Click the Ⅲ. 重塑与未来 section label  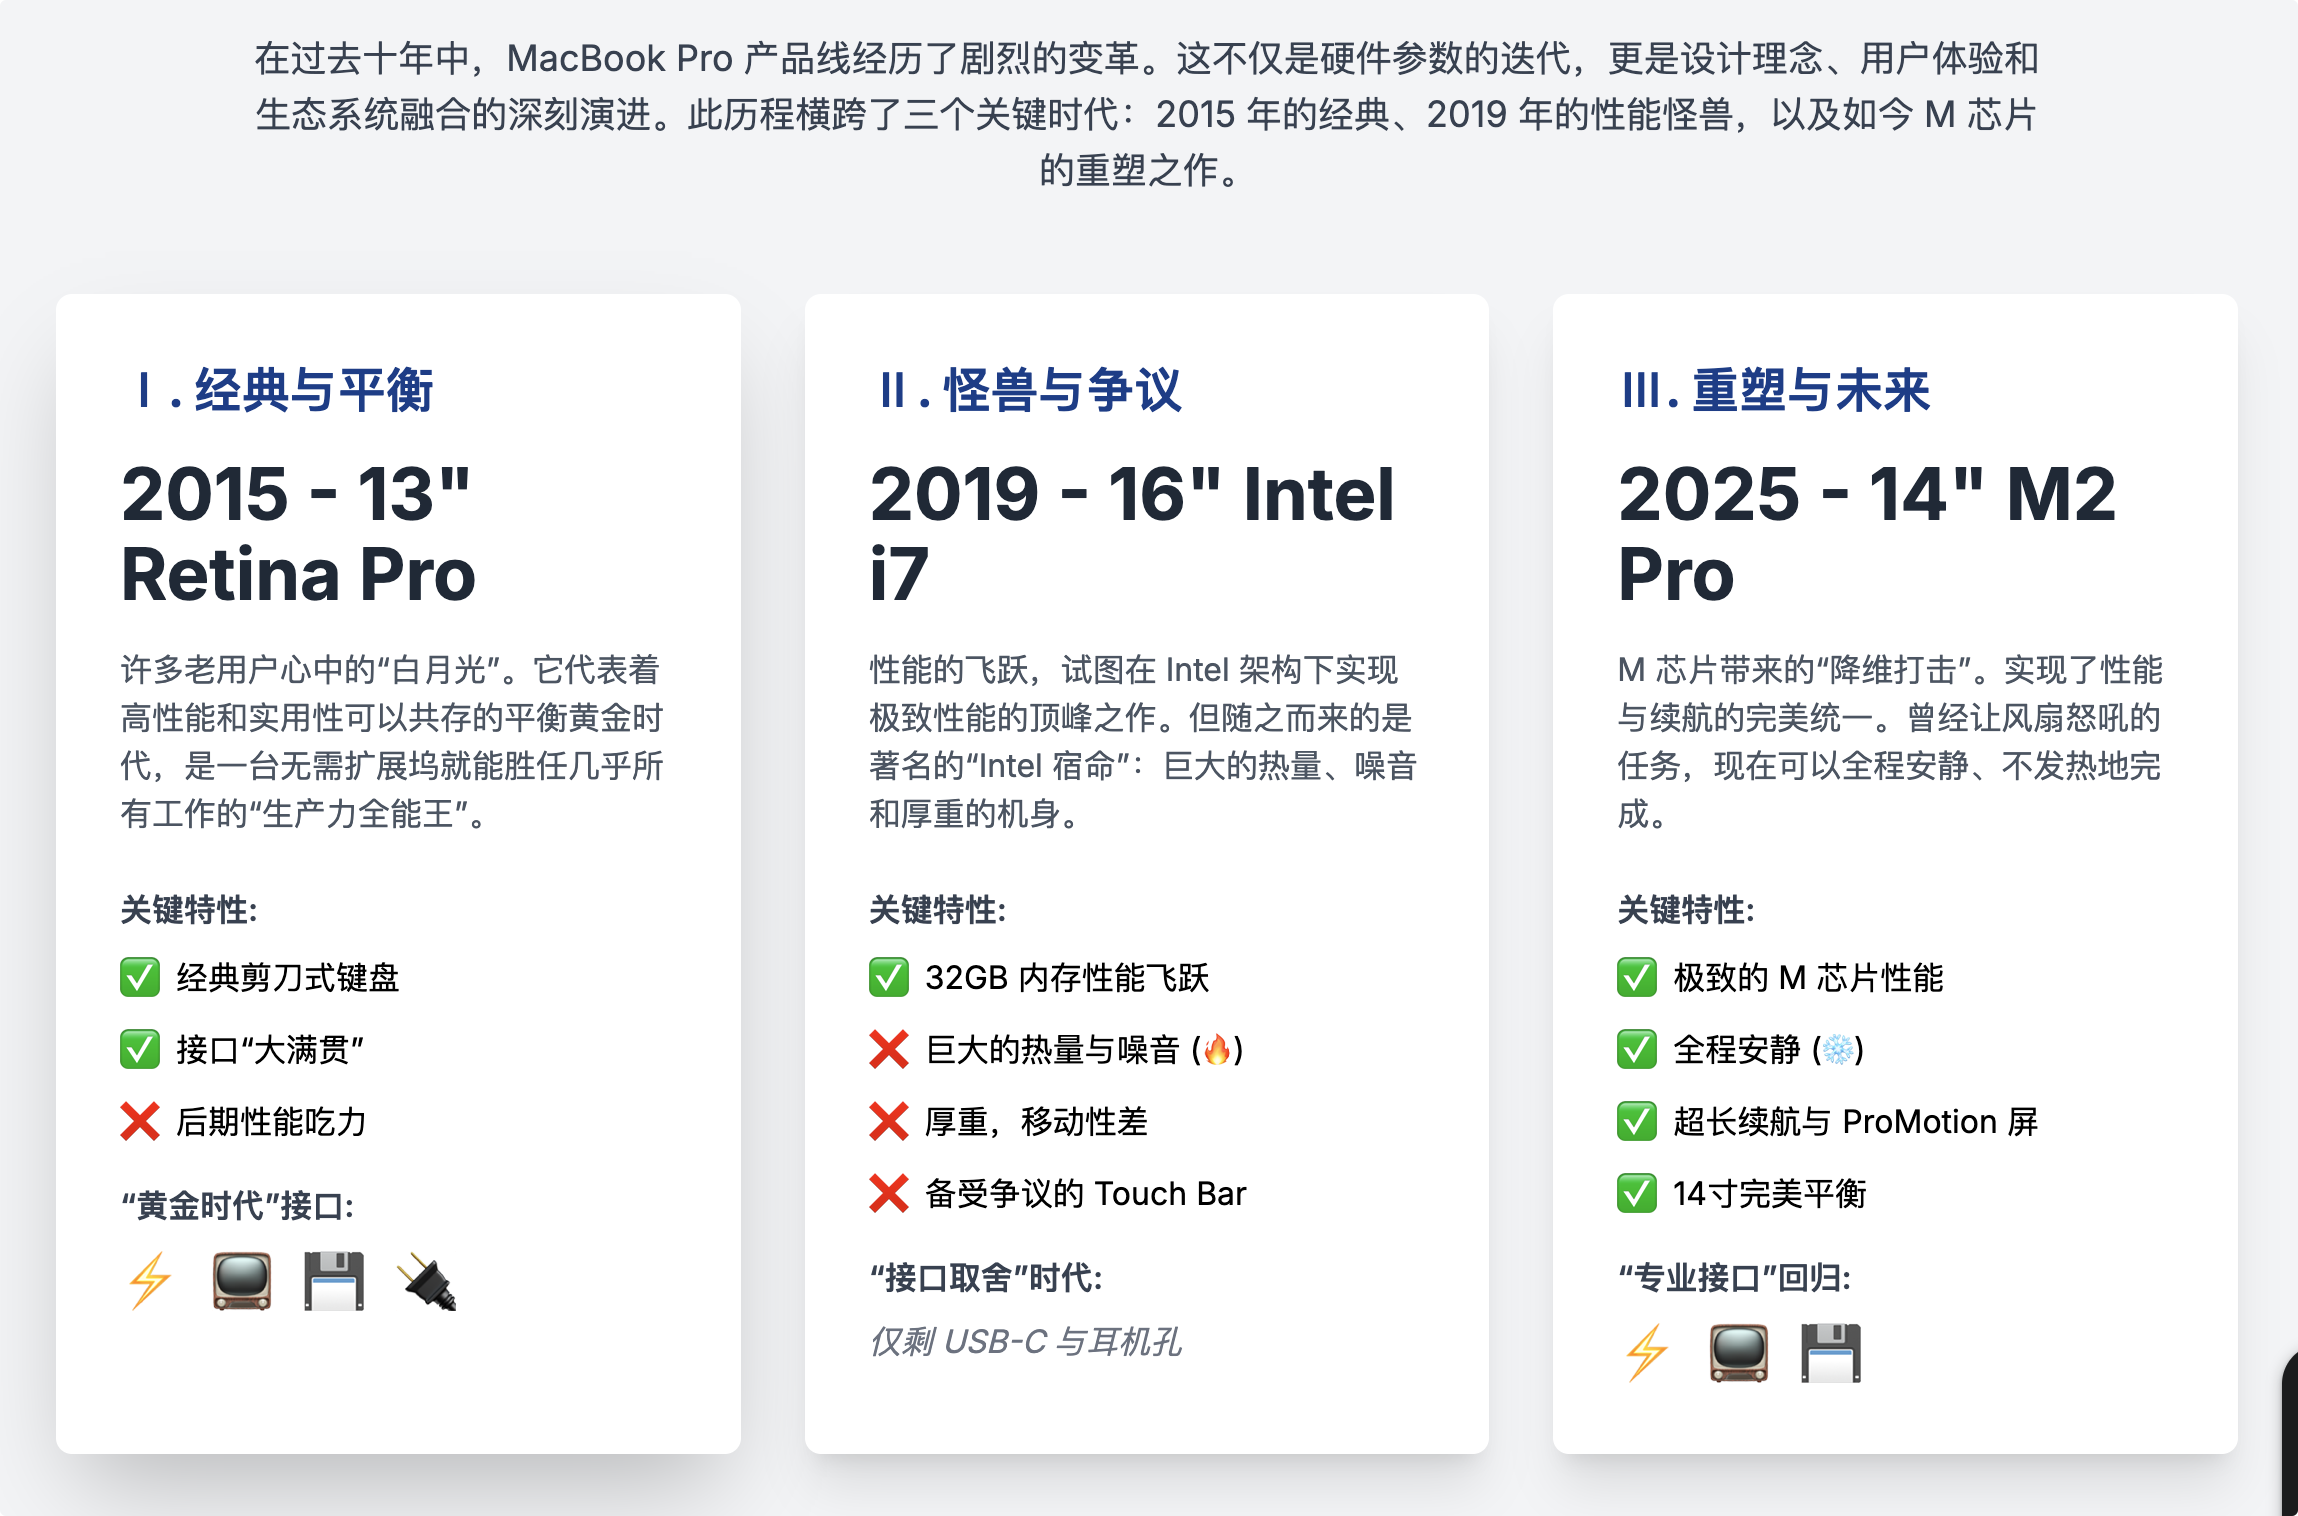(x=1775, y=390)
